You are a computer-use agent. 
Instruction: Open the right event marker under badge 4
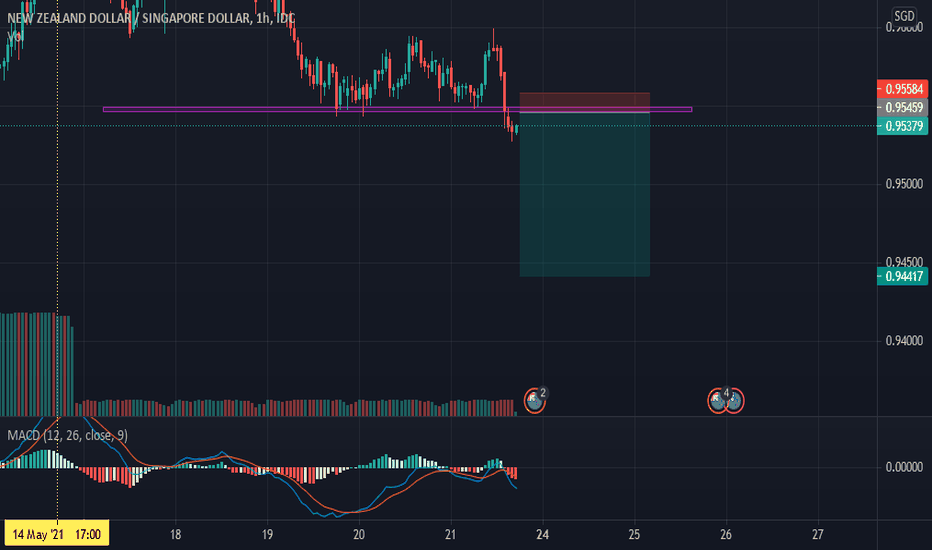point(735,401)
